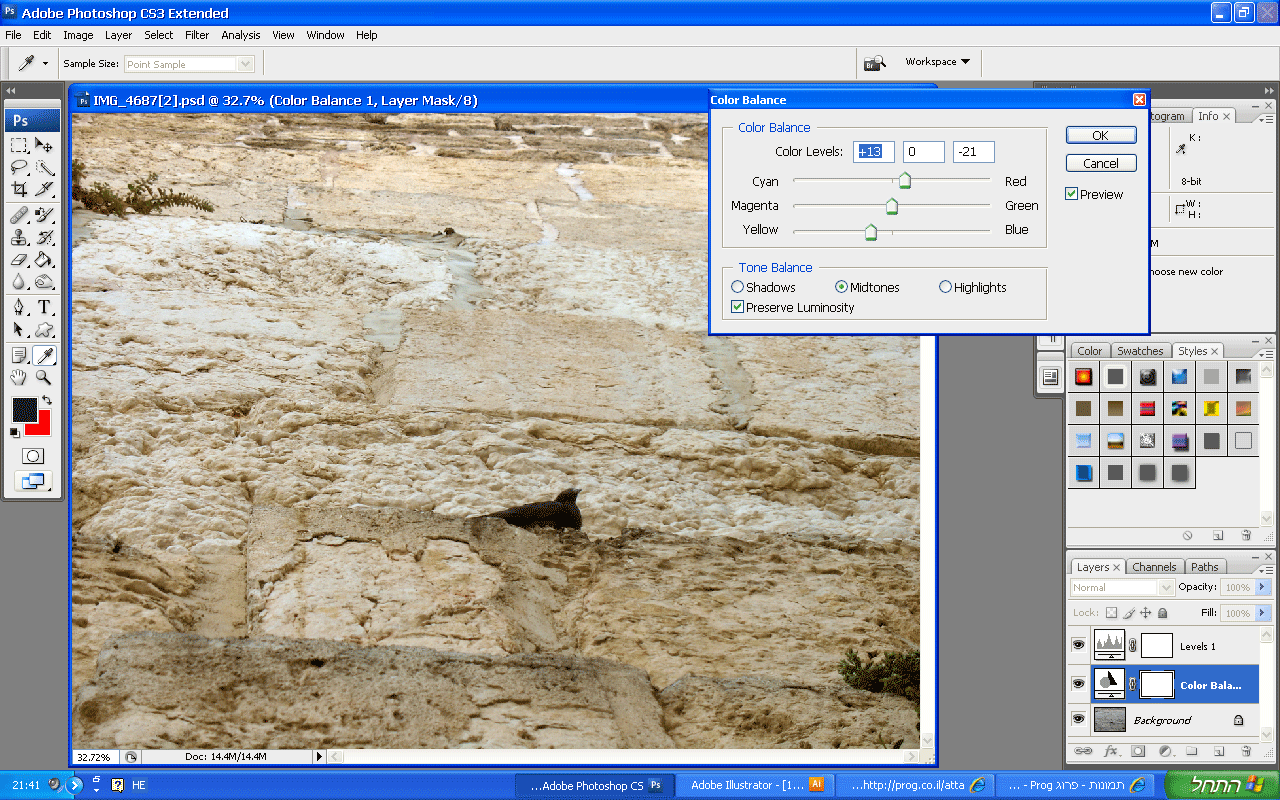Image resolution: width=1280 pixels, height=800 pixels.
Task: Select the Horizontal Type tool
Action: pos(44,307)
